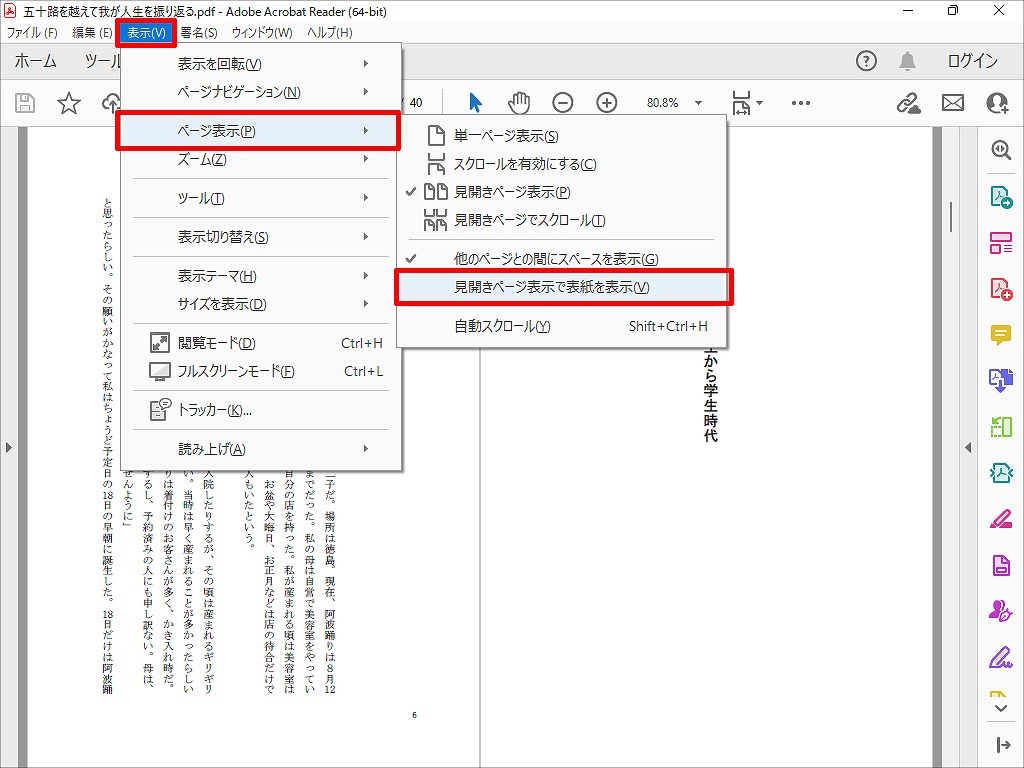Toggle 見開きページ表示 two-page view
The width and height of the screenshot is (1024, 768).
pyautogui.click(x=512, y=192)
